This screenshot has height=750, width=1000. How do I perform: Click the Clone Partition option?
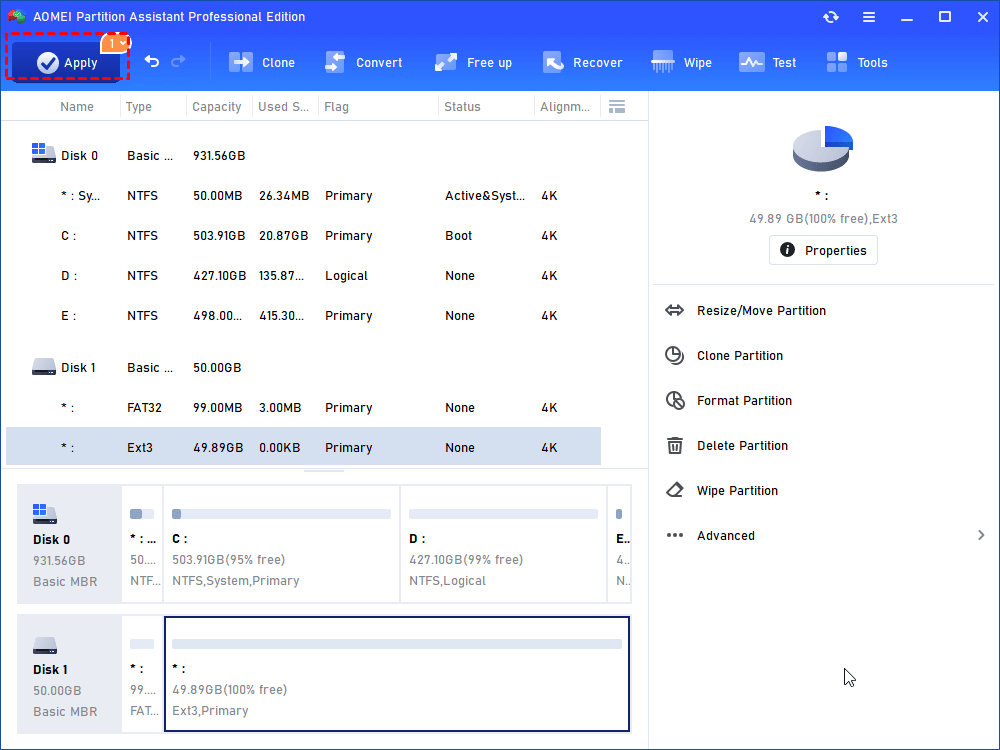740,356
